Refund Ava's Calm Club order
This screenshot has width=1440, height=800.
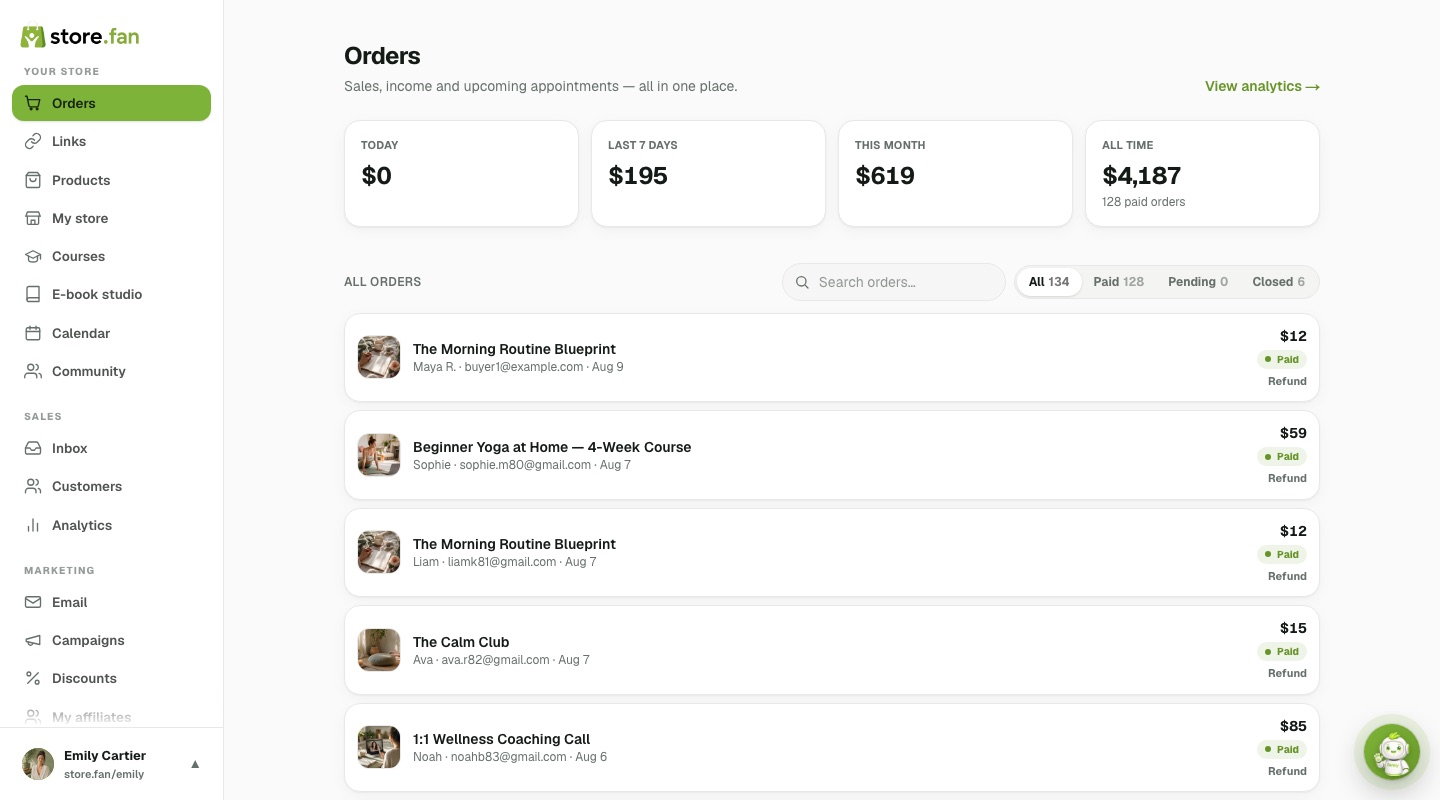[x=1287, y=673]
